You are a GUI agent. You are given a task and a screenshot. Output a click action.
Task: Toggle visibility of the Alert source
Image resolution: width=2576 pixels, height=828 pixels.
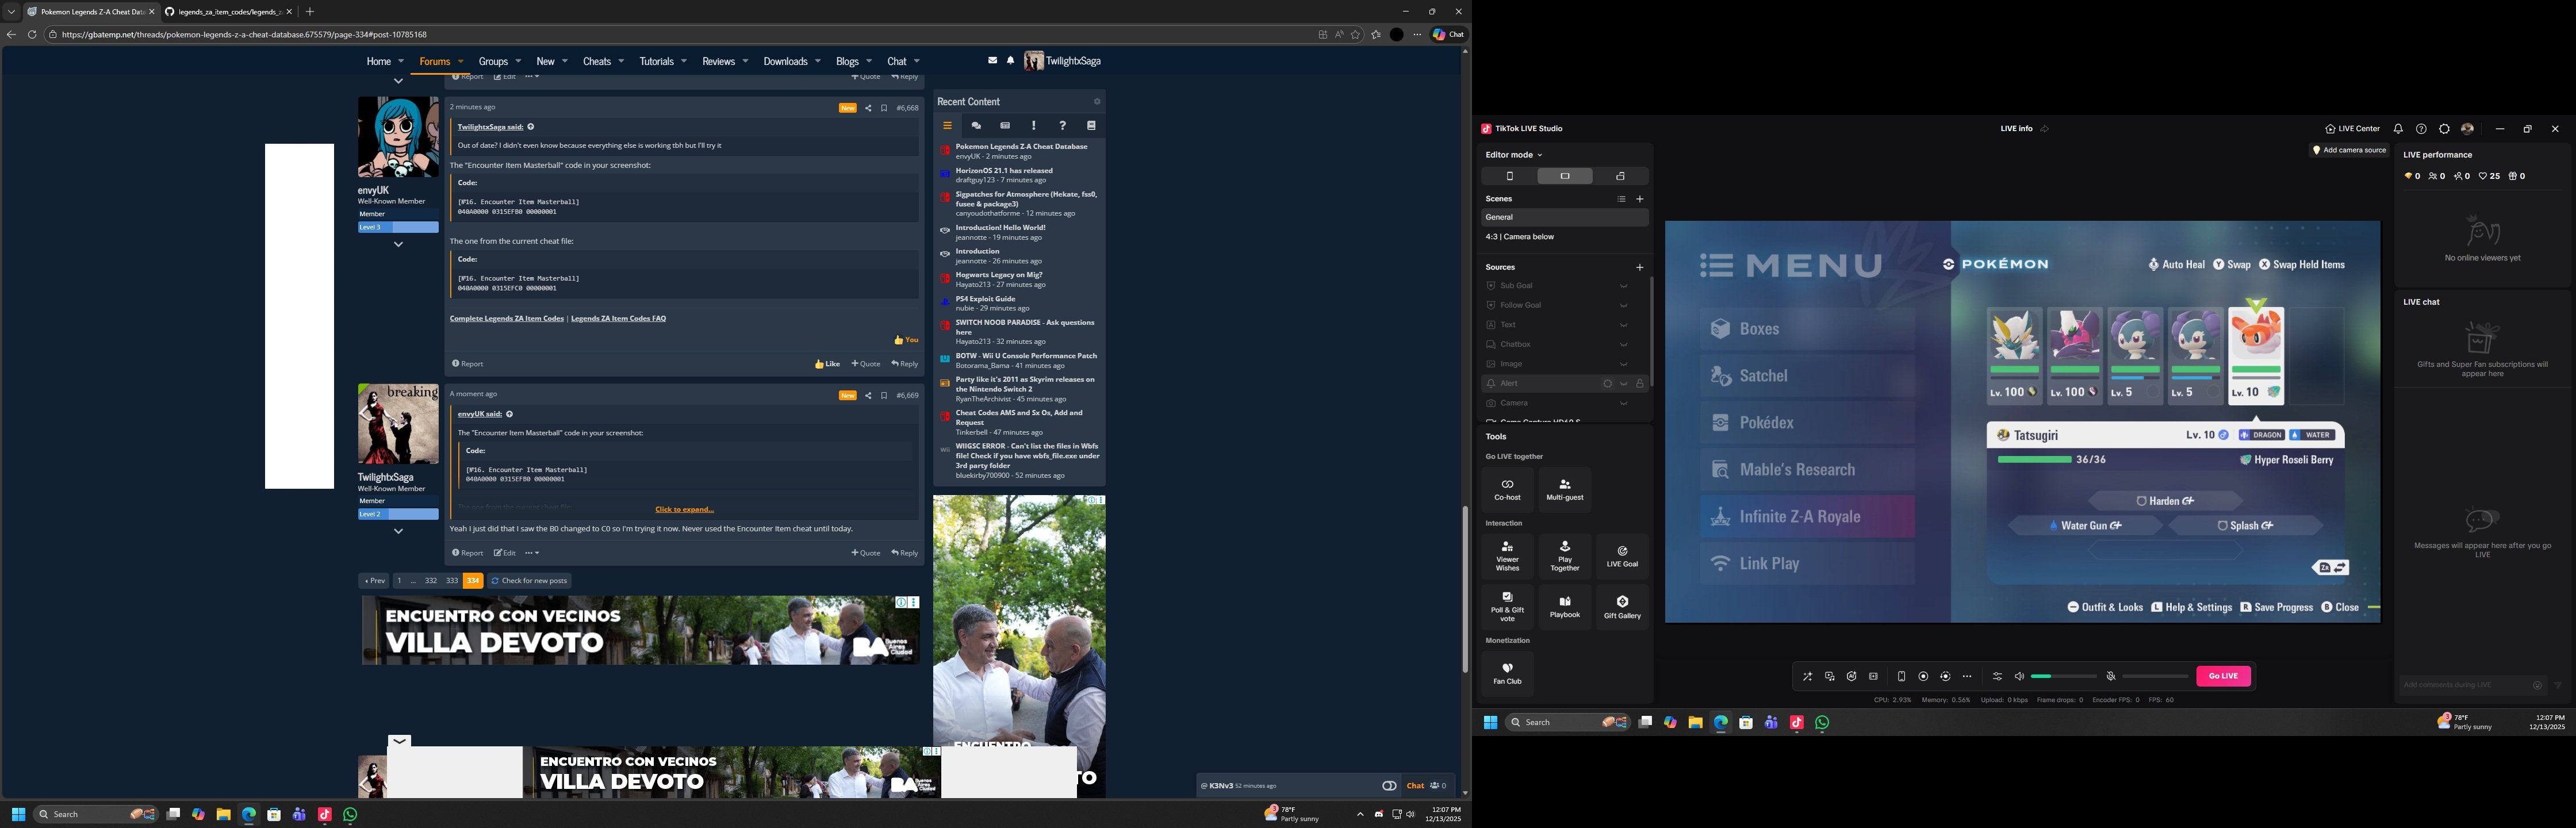[x=1623, y=384]
